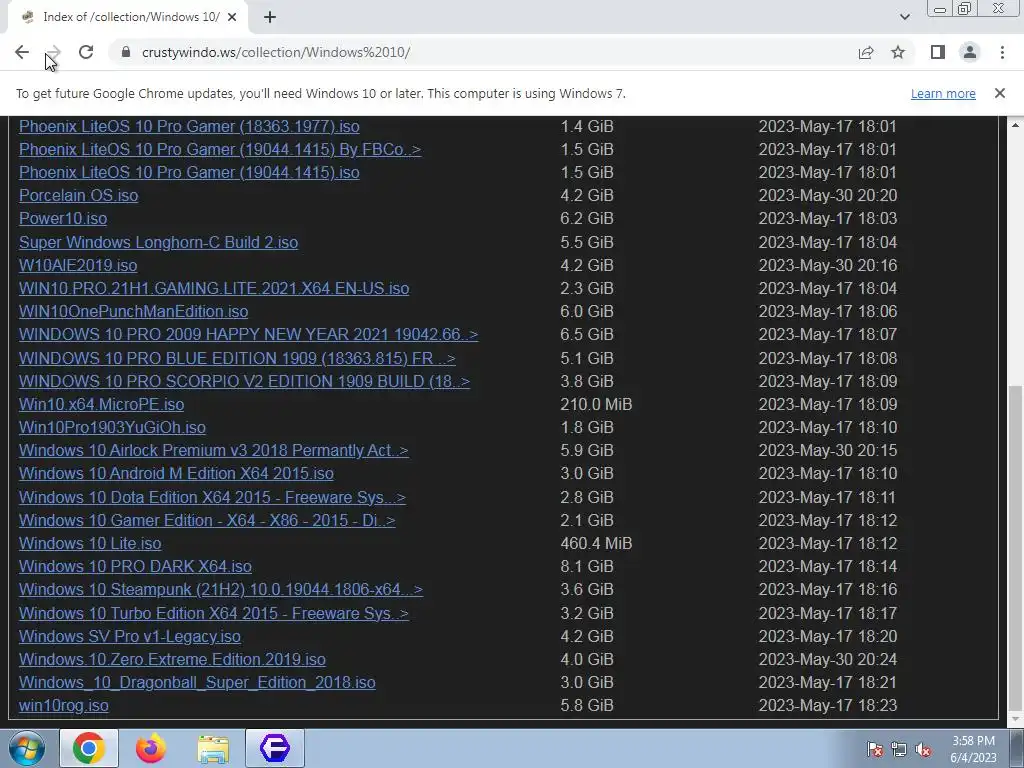The height and width of the screenshot is (768, 1024).
Task: Download Windows 10 Lite.iso
Action: click(x=90, y=543)
